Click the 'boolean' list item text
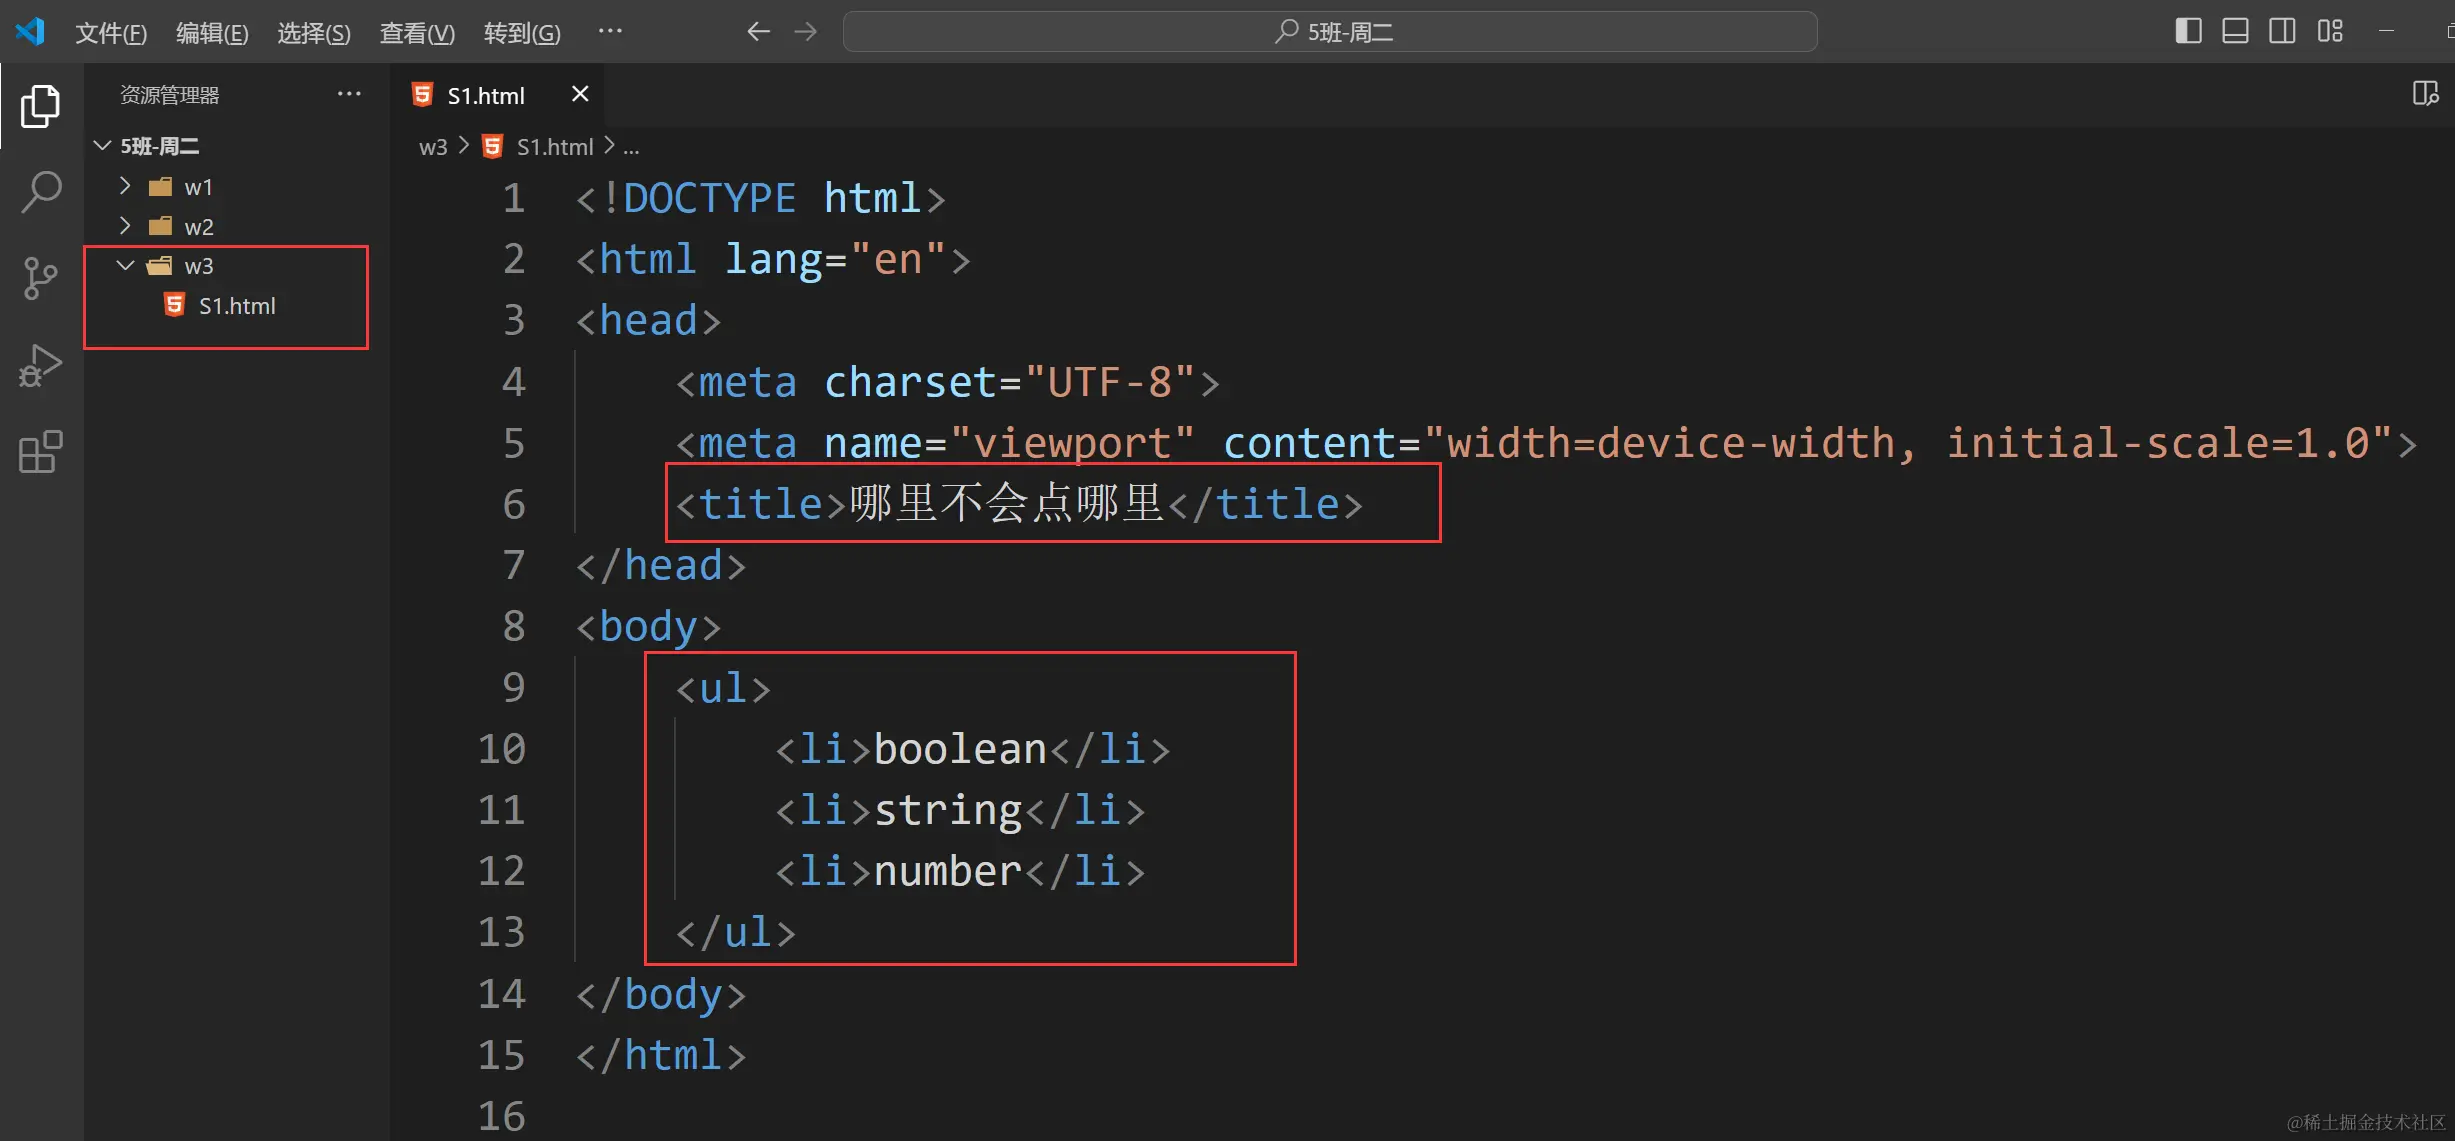The width and height of the screenshot is (2455, 1141). [960, 750]
